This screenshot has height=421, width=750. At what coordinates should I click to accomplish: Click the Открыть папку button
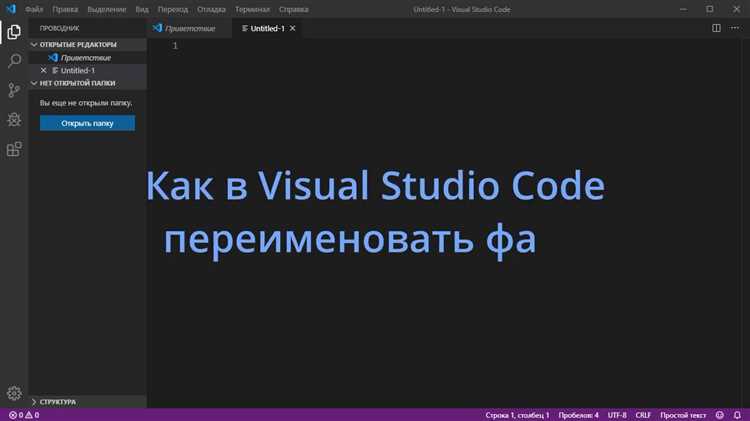87,123
